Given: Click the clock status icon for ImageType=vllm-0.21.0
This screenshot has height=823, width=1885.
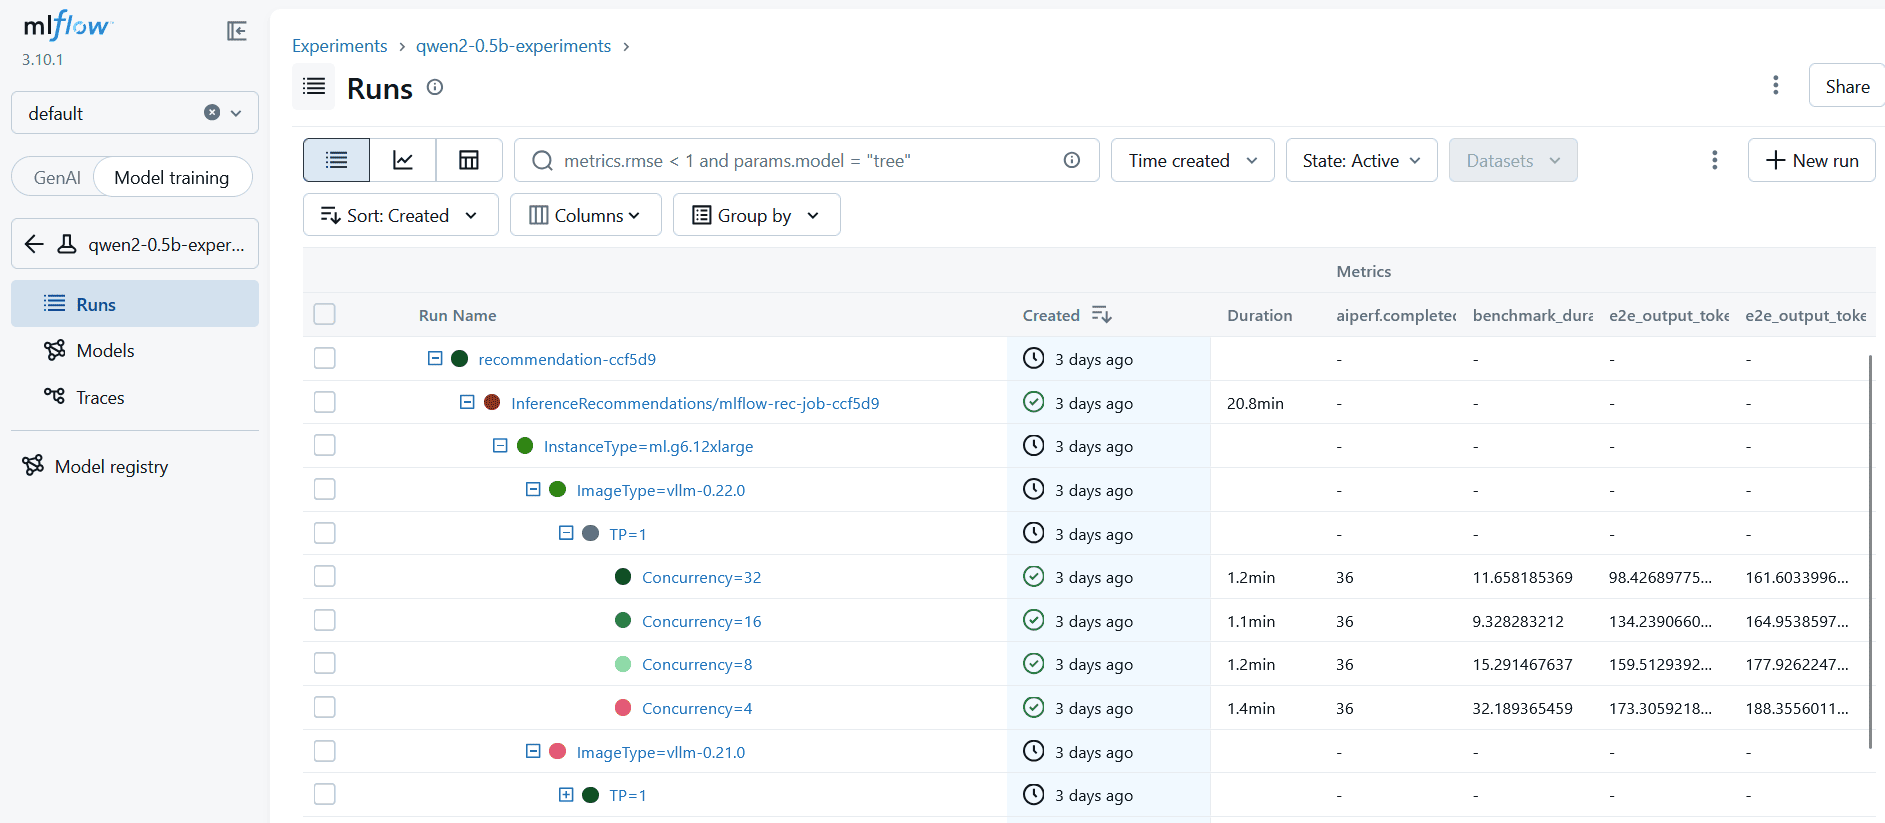Looking at the screenshot, I should (1034, 751).
